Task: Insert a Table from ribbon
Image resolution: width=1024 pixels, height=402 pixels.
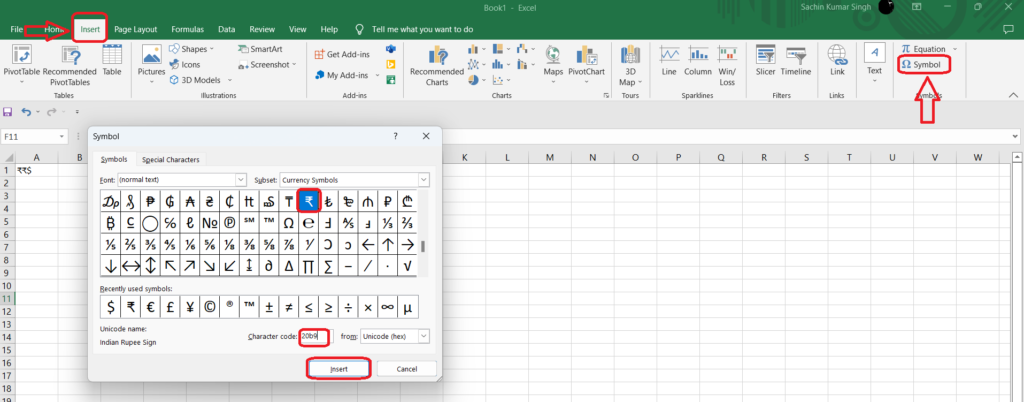Action: (112, 60)
